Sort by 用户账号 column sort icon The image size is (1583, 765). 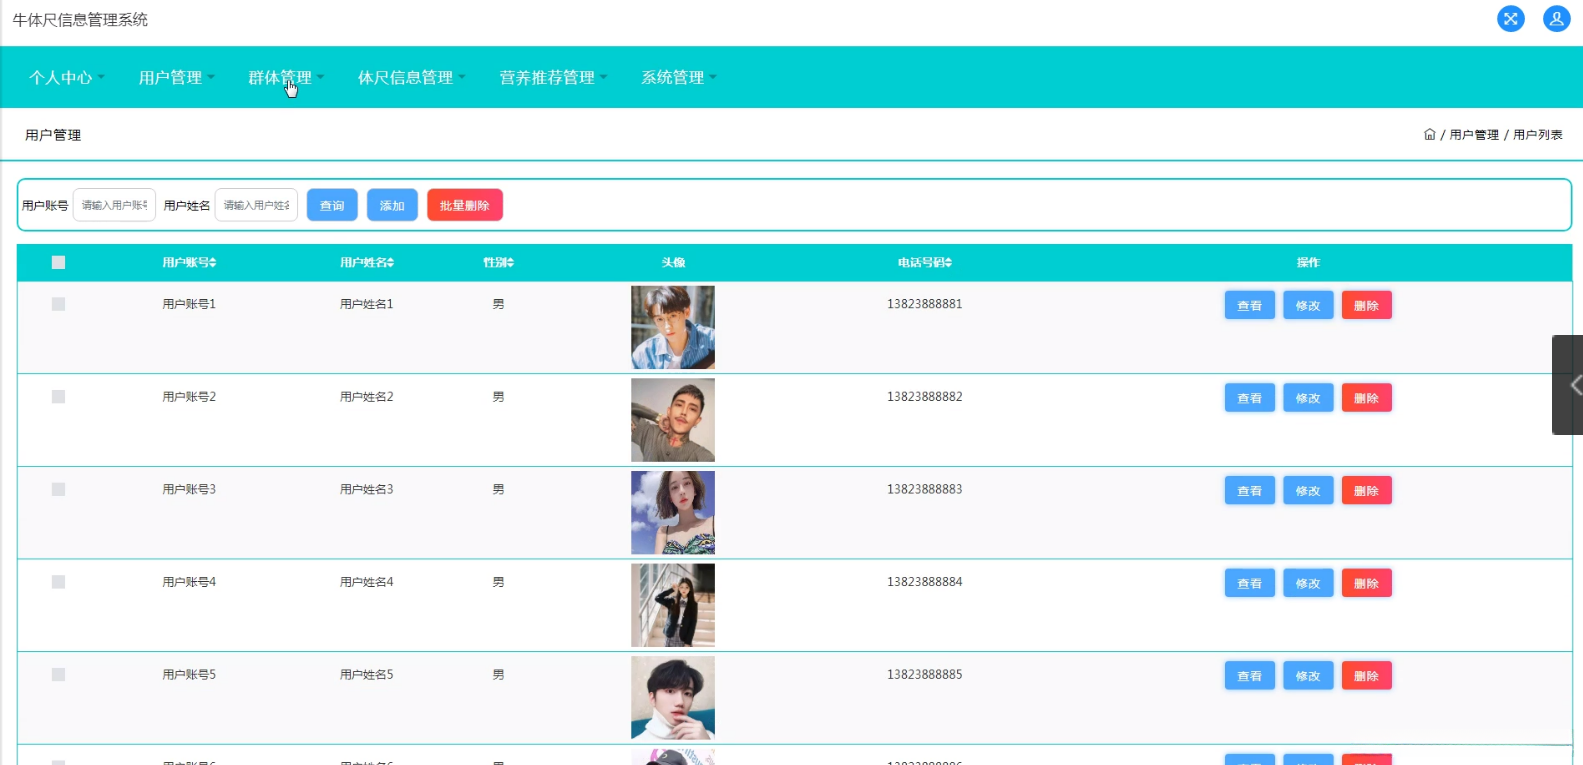pos(213,263)
